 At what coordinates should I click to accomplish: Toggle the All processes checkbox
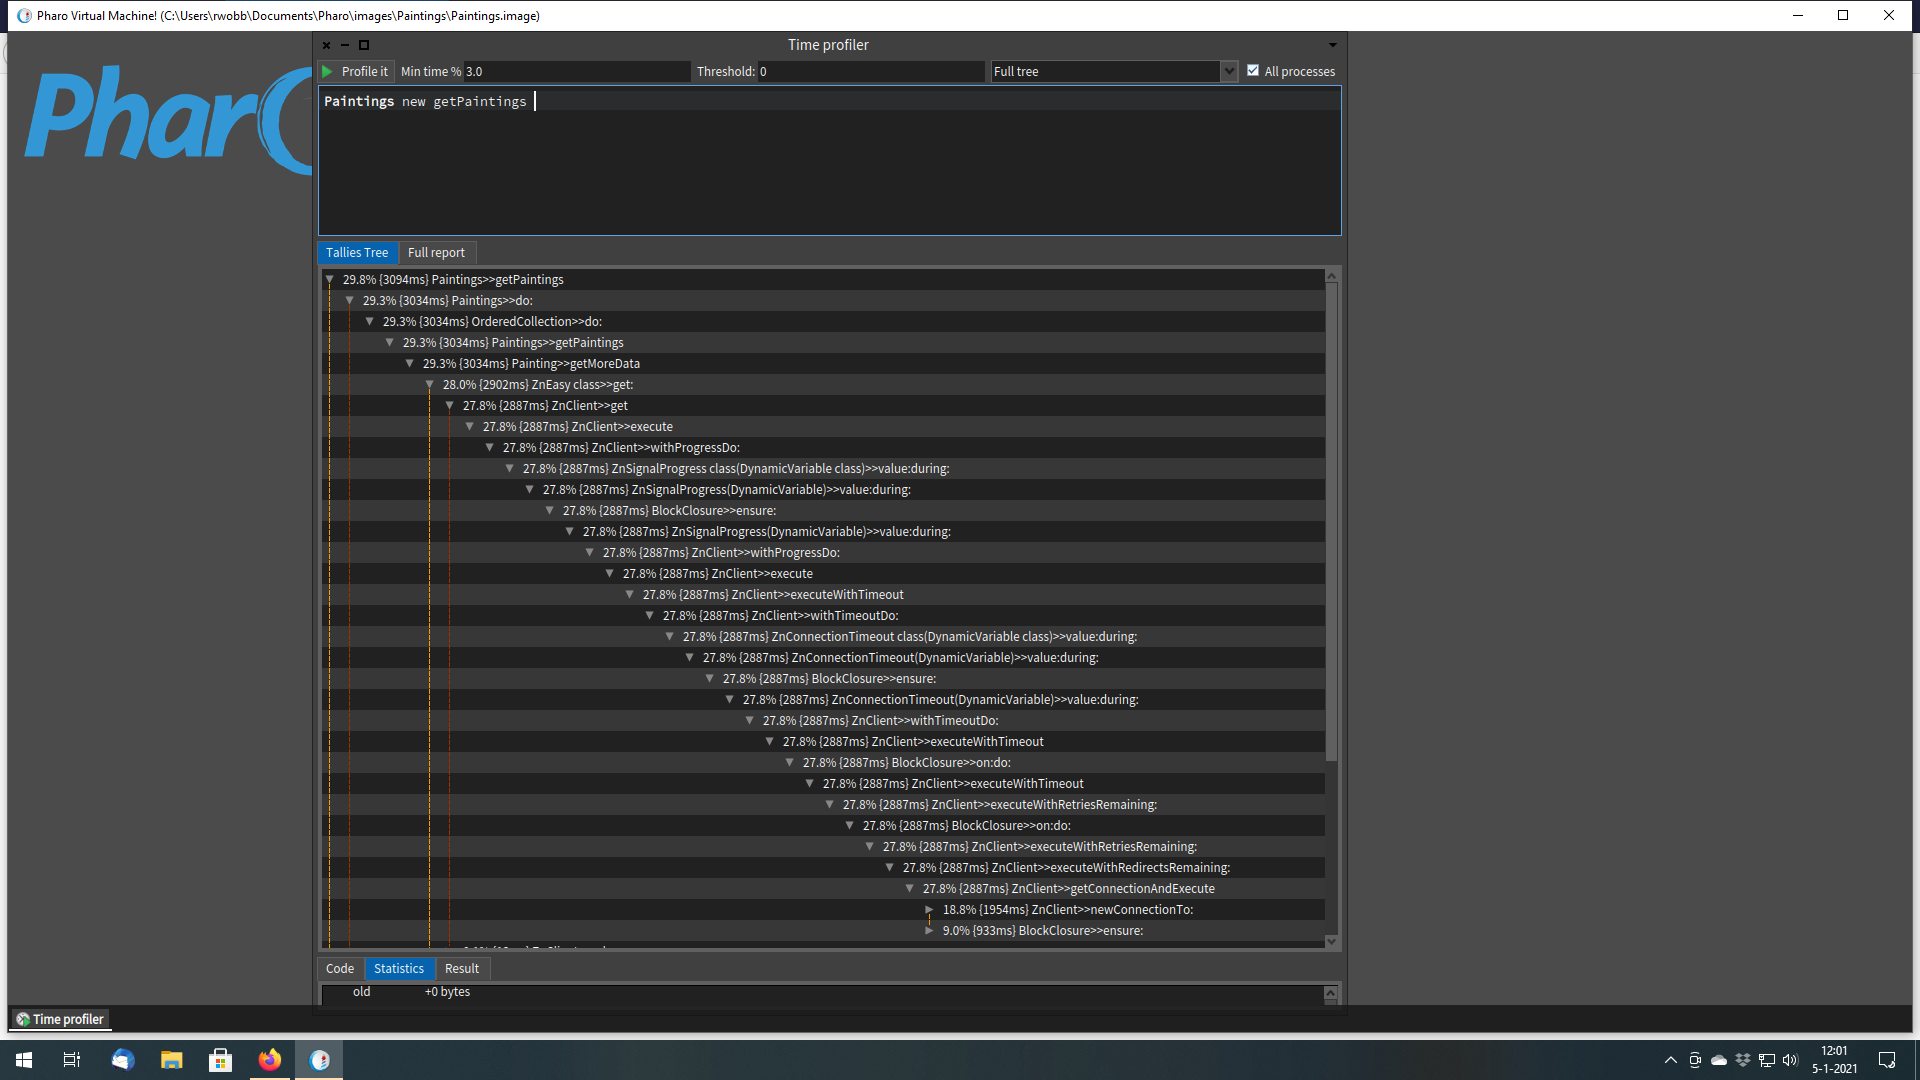pyautogui.click(x=1253, y=71)
